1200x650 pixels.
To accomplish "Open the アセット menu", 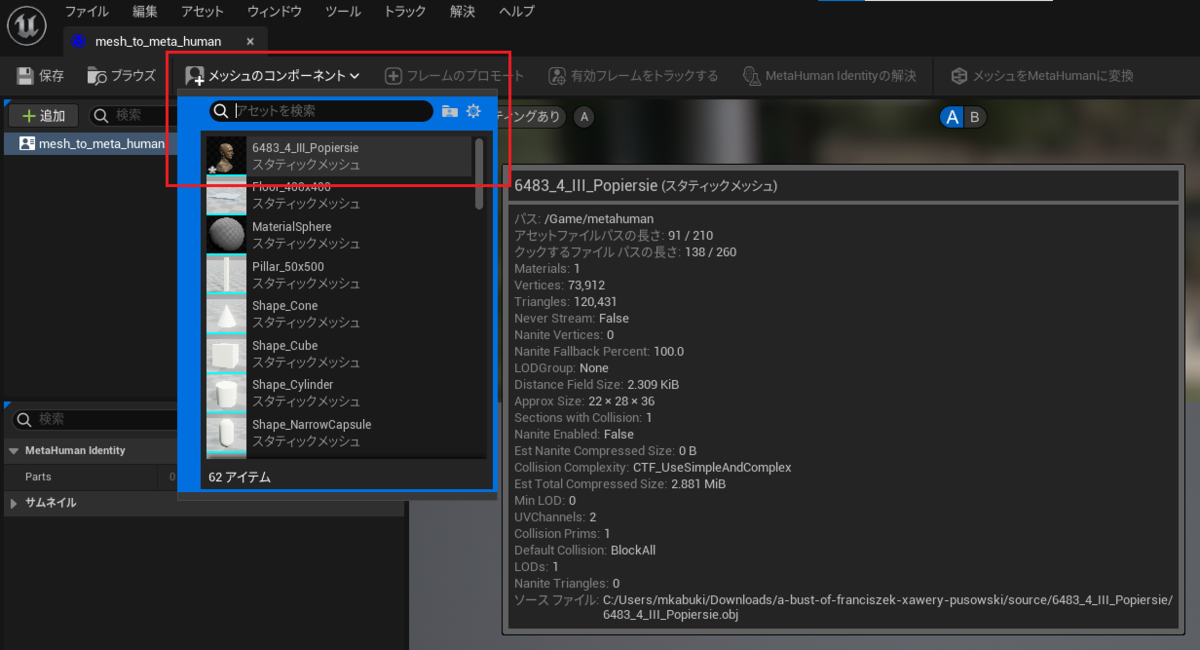I will point(203,12).
